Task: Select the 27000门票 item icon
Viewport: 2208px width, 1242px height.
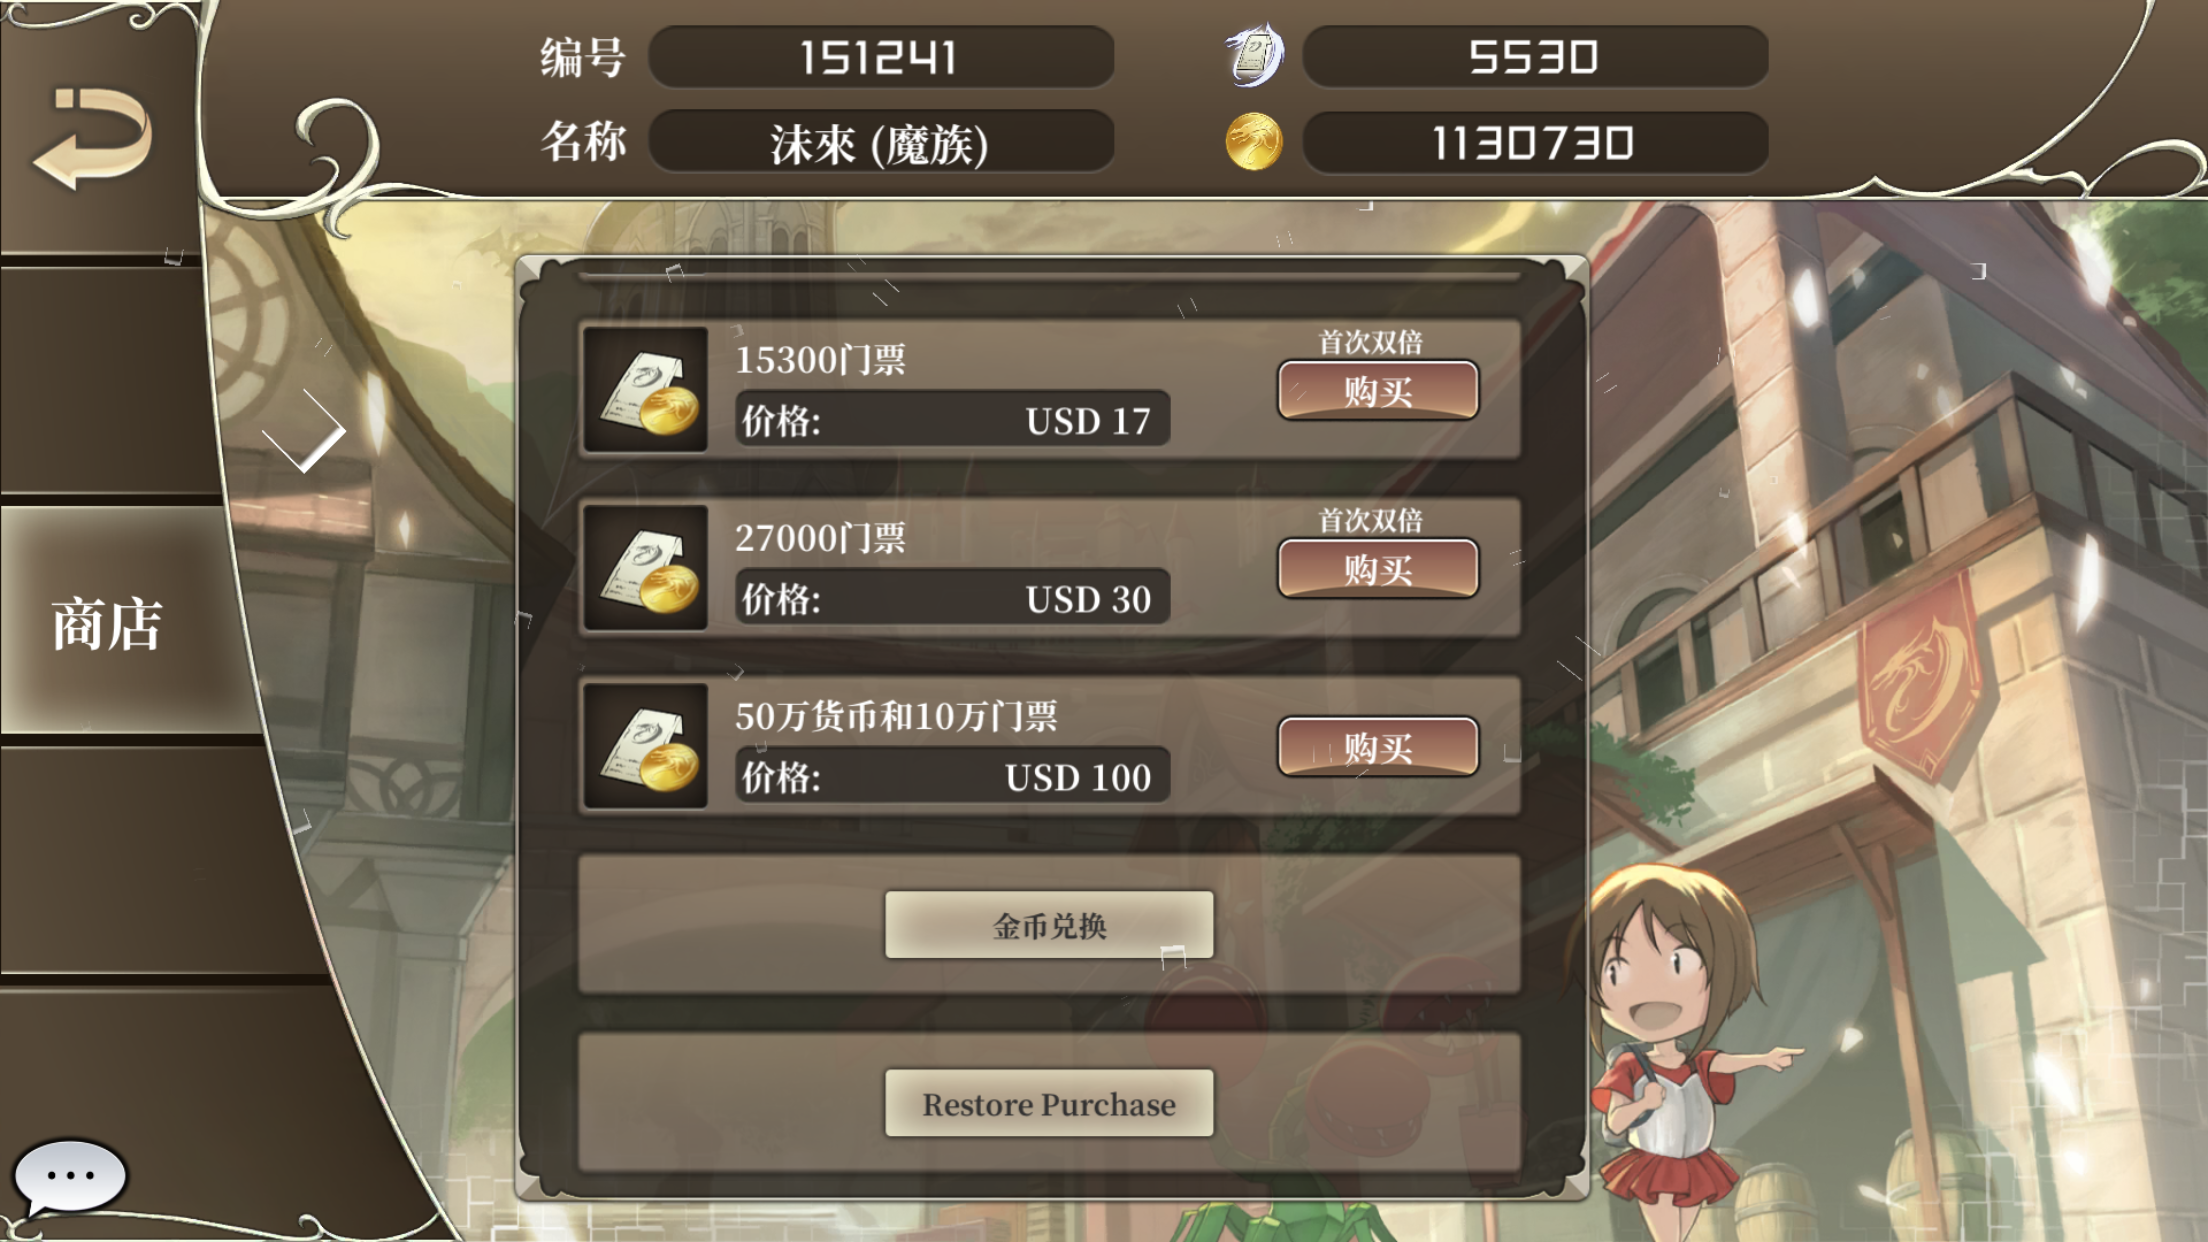Action: [646, 567]
